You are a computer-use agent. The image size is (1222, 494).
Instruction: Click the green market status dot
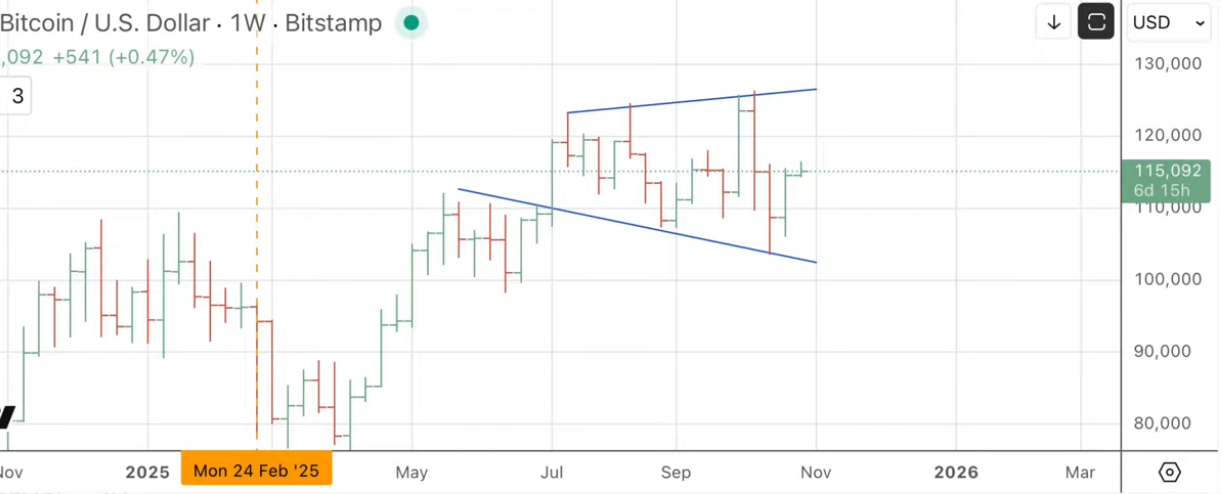[x=411, y=23]
